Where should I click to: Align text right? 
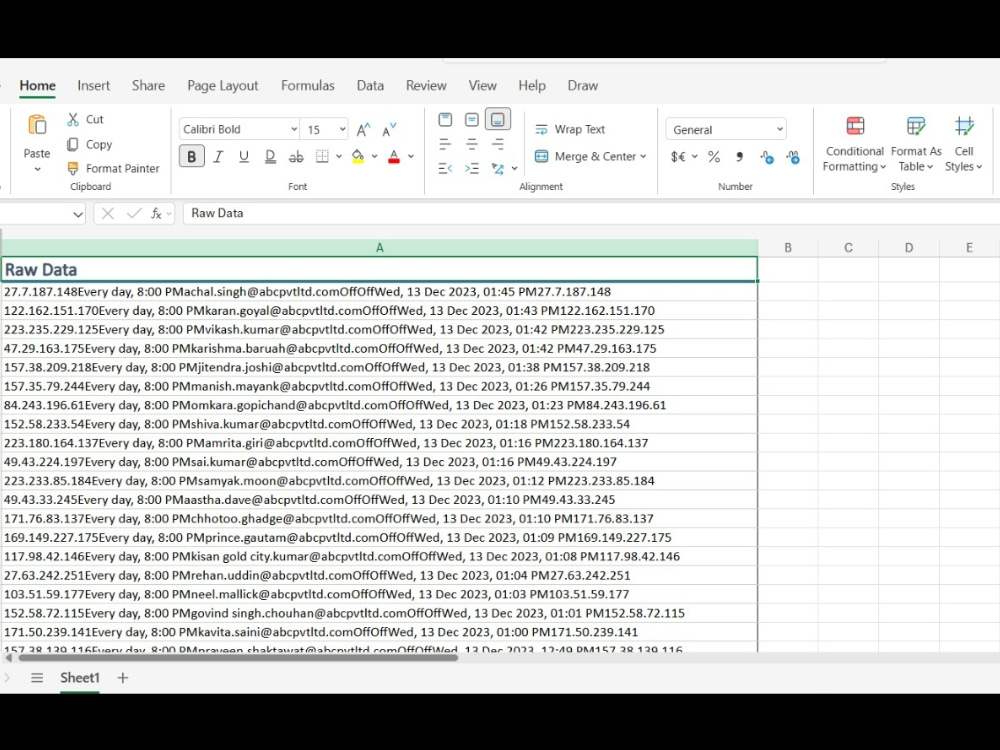(x=497, y=145)
